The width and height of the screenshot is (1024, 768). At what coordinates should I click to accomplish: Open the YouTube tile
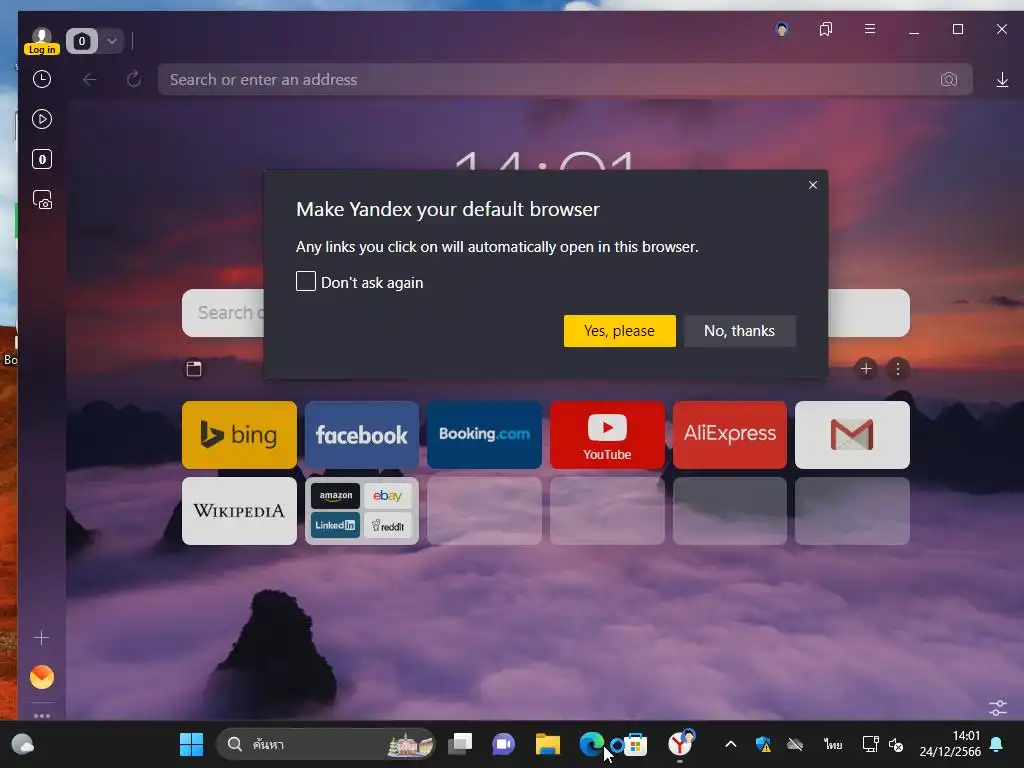point(607,435)
